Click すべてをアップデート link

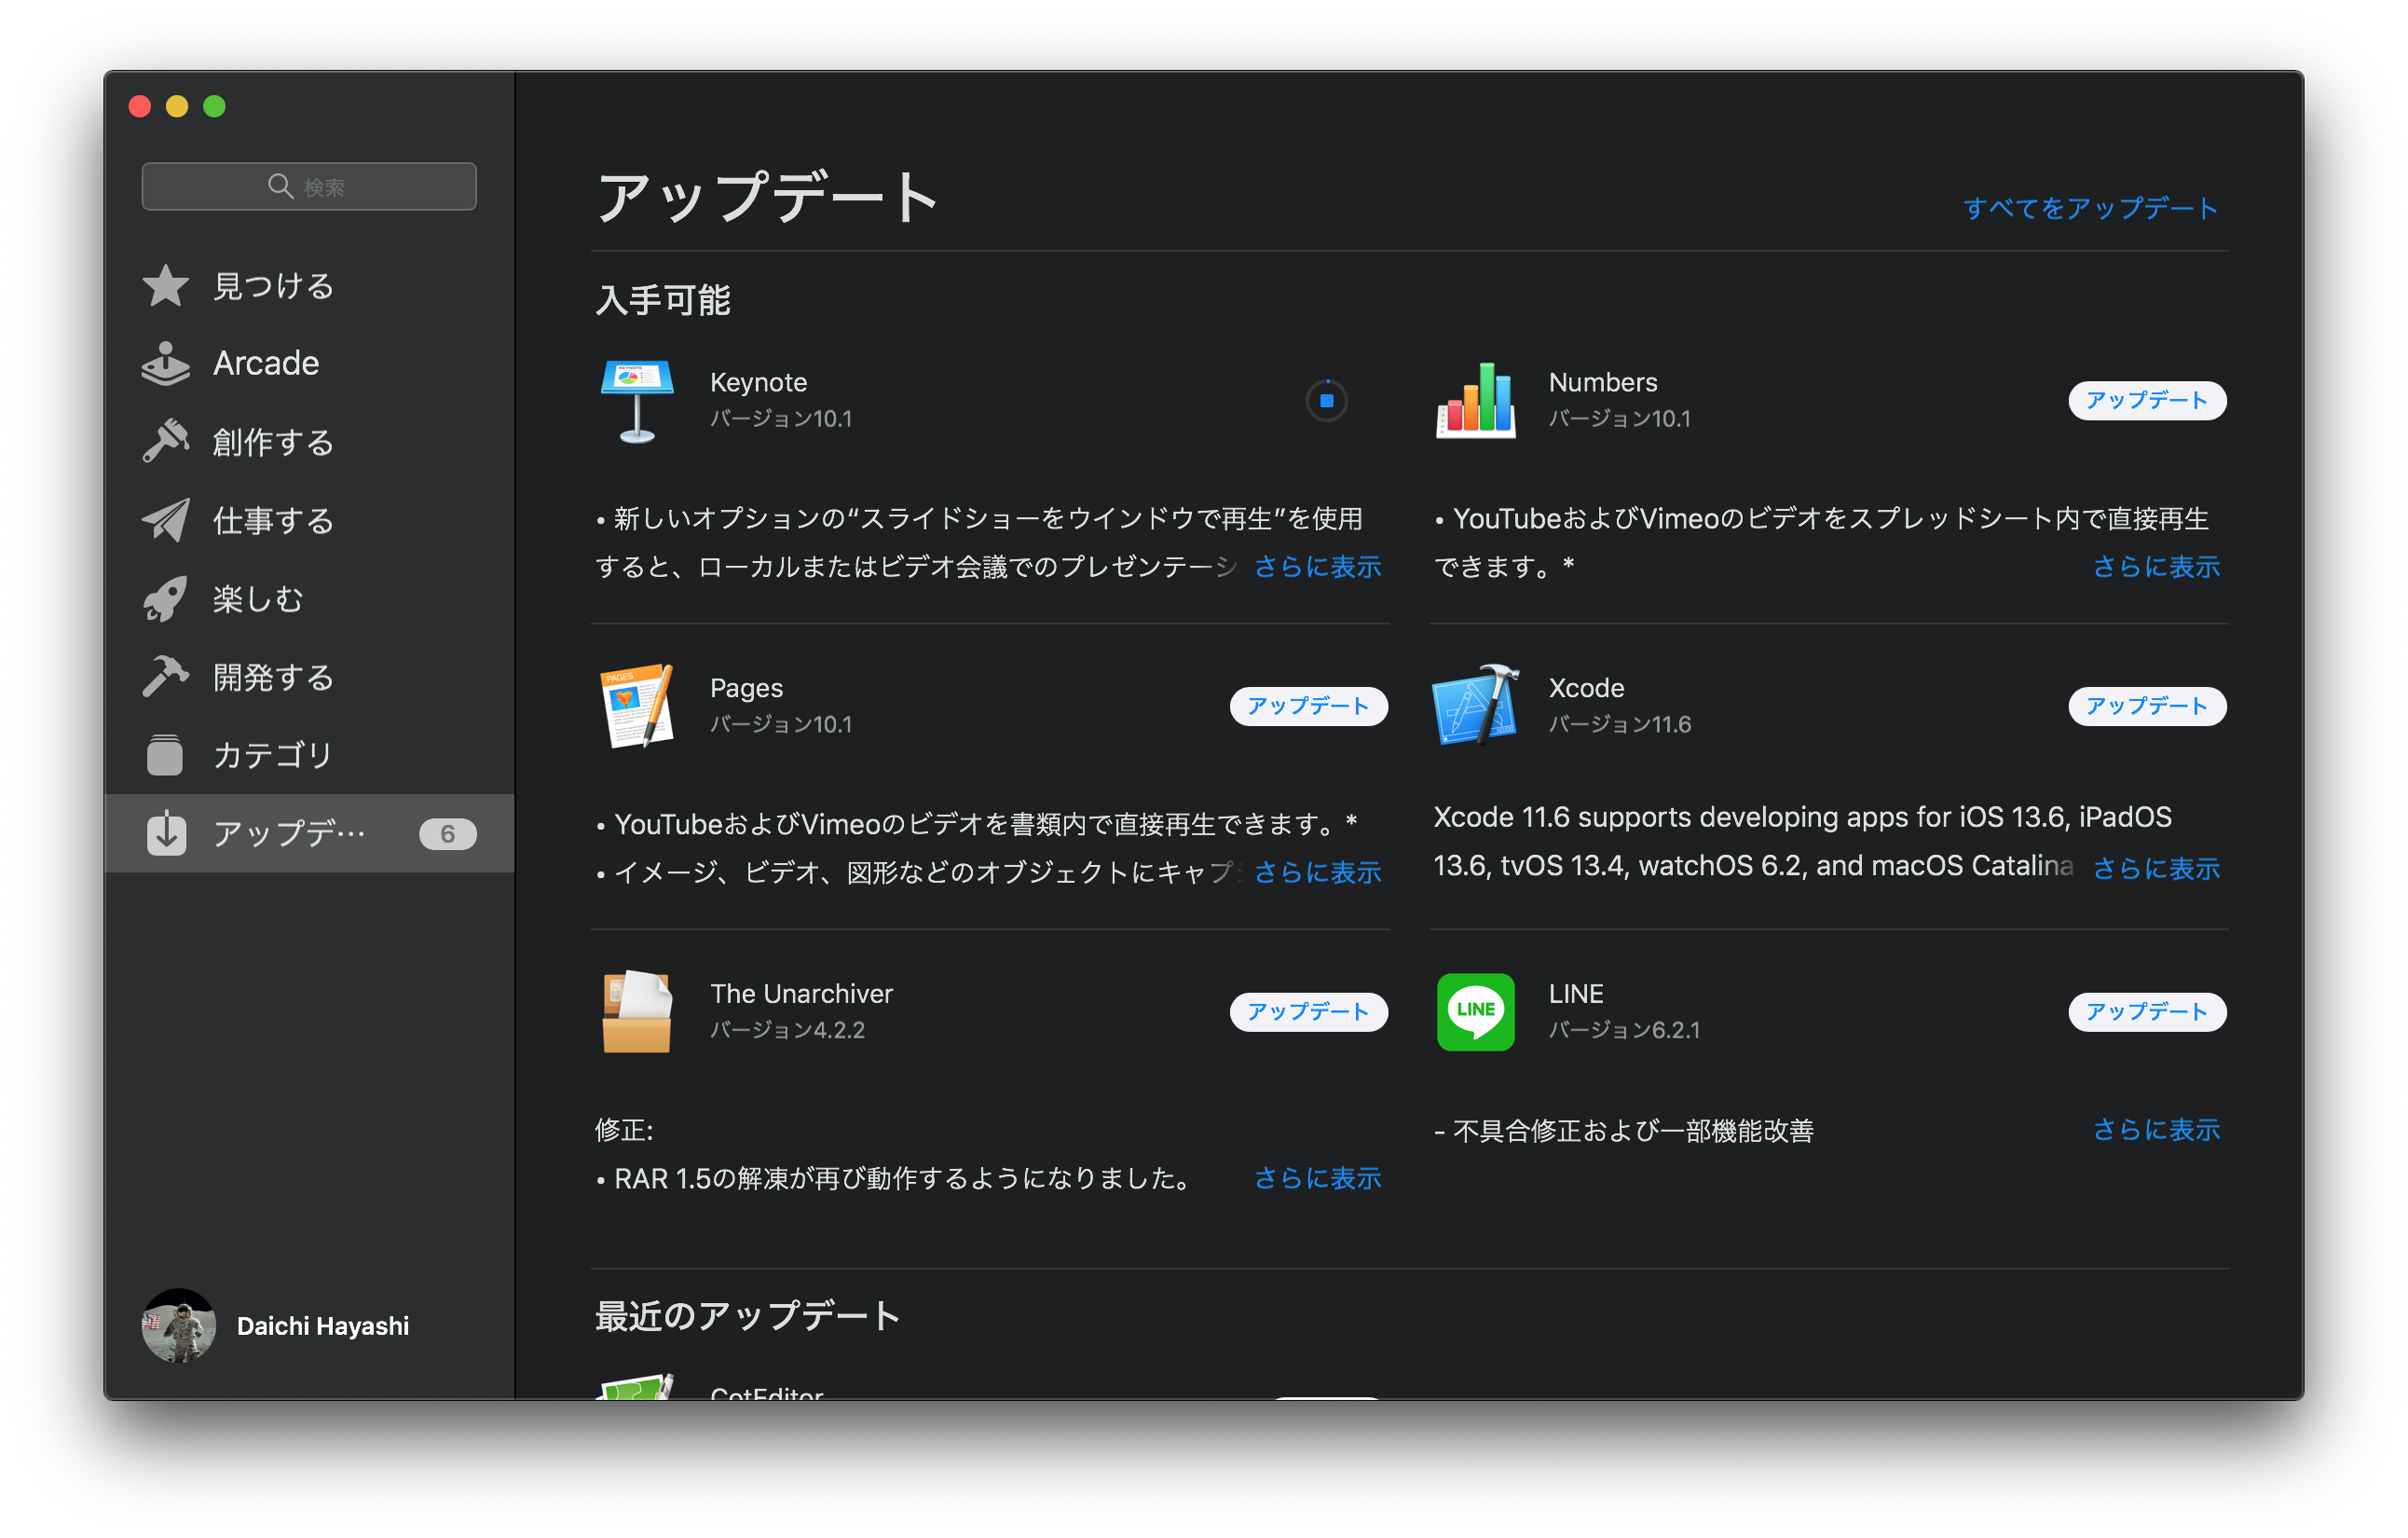(x=2090, y=208)
